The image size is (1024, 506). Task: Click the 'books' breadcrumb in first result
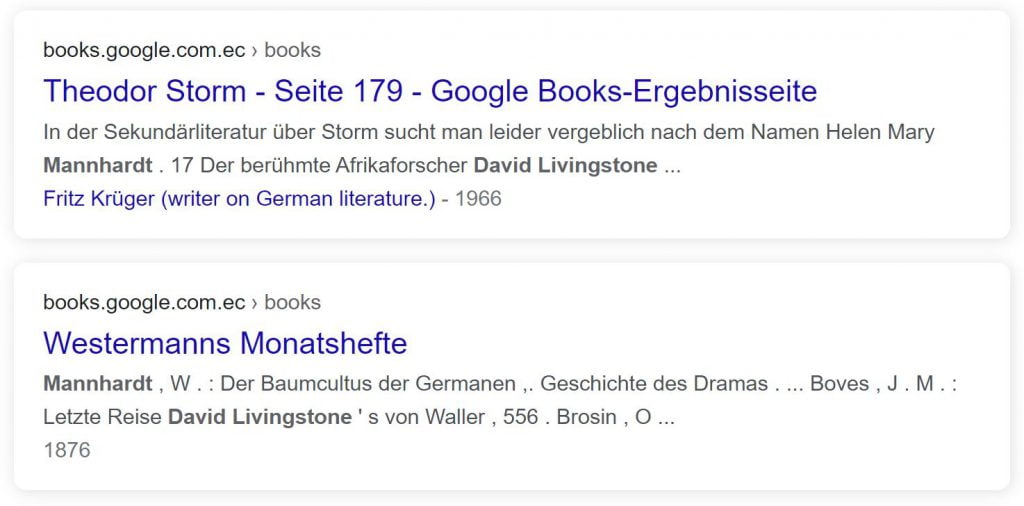(292, 50)
